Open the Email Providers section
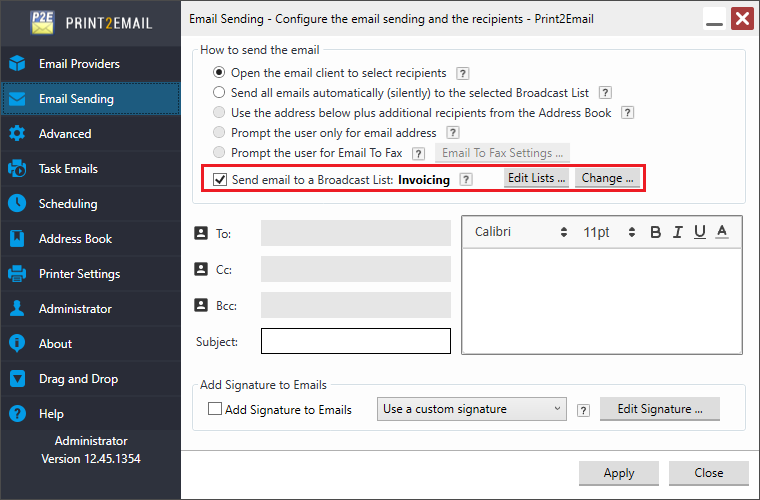Viewport: 760px width, 500px height. tap(91, 63)
